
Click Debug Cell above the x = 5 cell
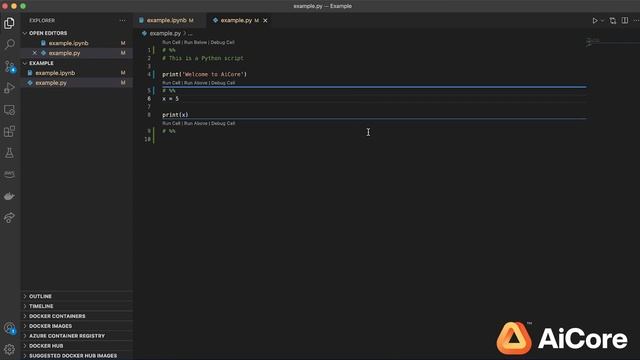(223, 83)
